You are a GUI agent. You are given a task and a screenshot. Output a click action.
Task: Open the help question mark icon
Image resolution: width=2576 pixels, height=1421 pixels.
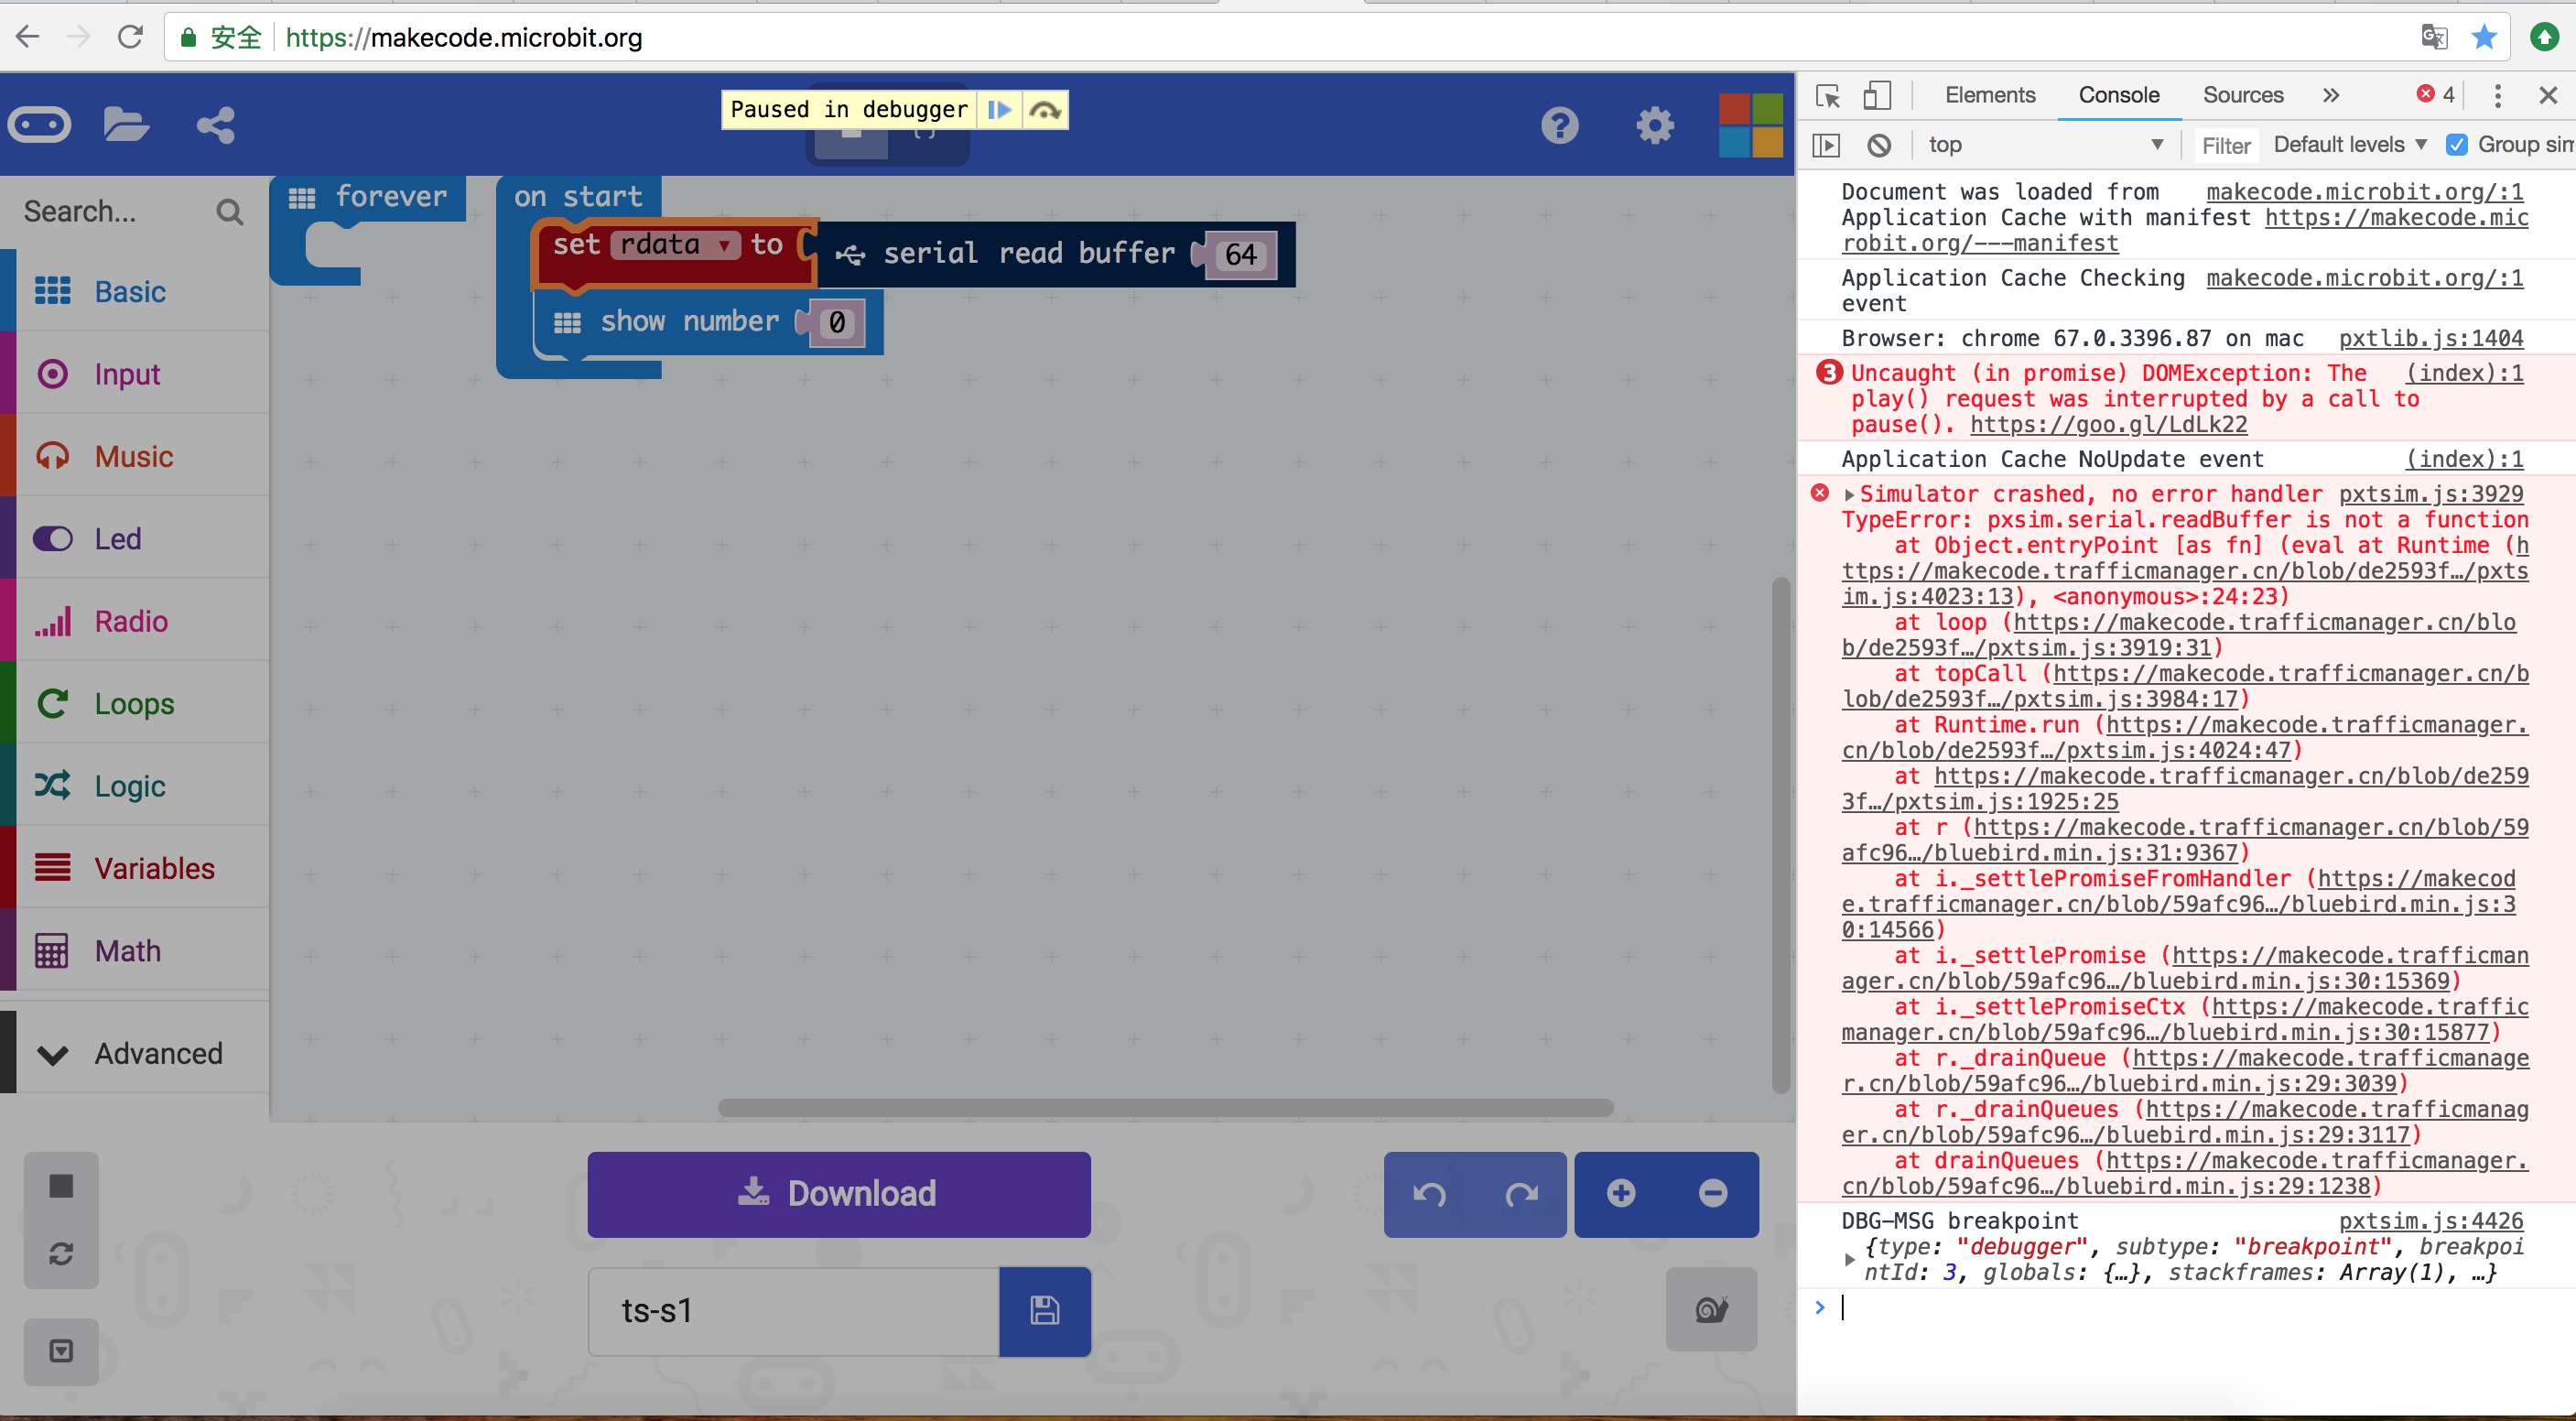coord(1560,124)
